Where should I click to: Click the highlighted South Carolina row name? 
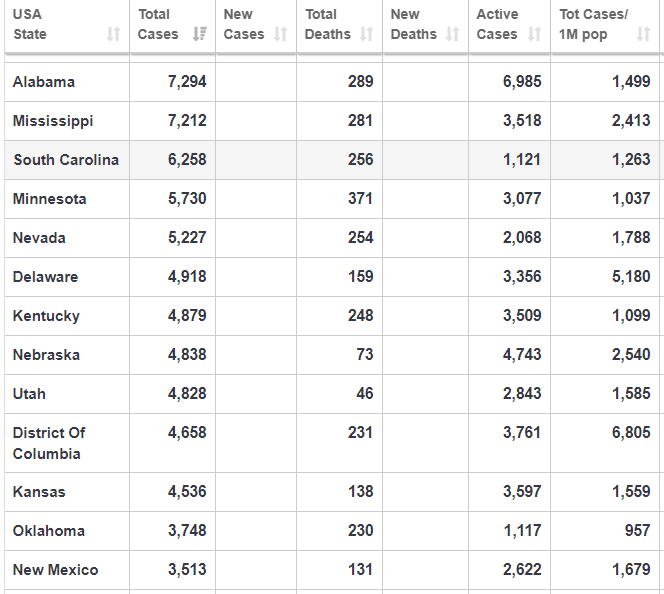[66, 160]
